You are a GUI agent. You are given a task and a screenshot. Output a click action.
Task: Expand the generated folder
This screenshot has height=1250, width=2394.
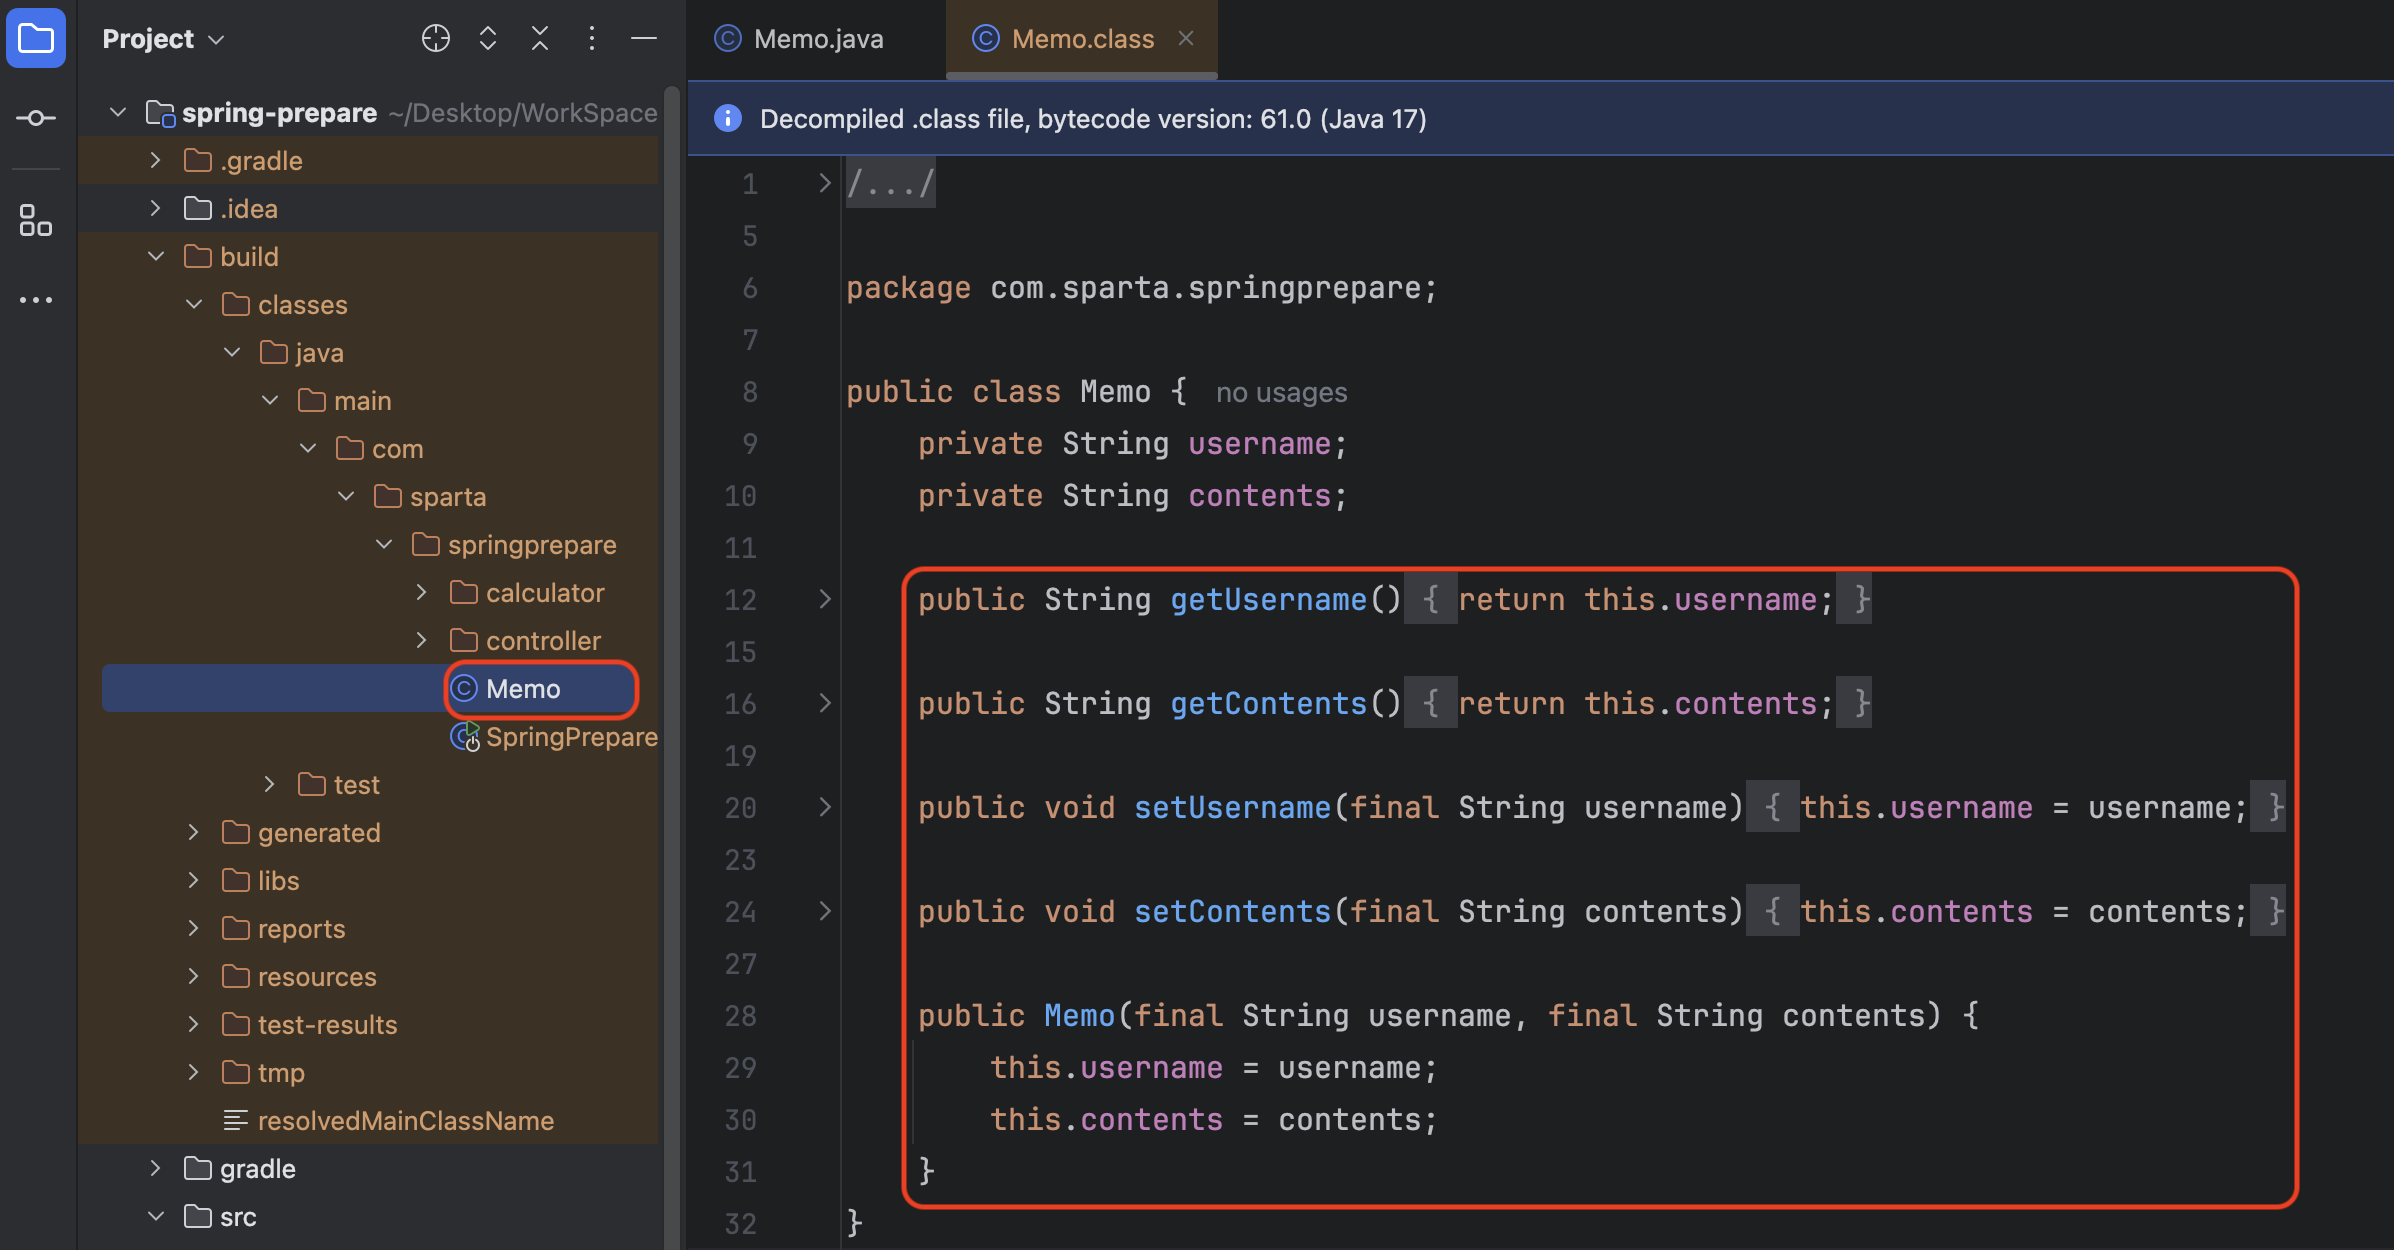point(194,833)
